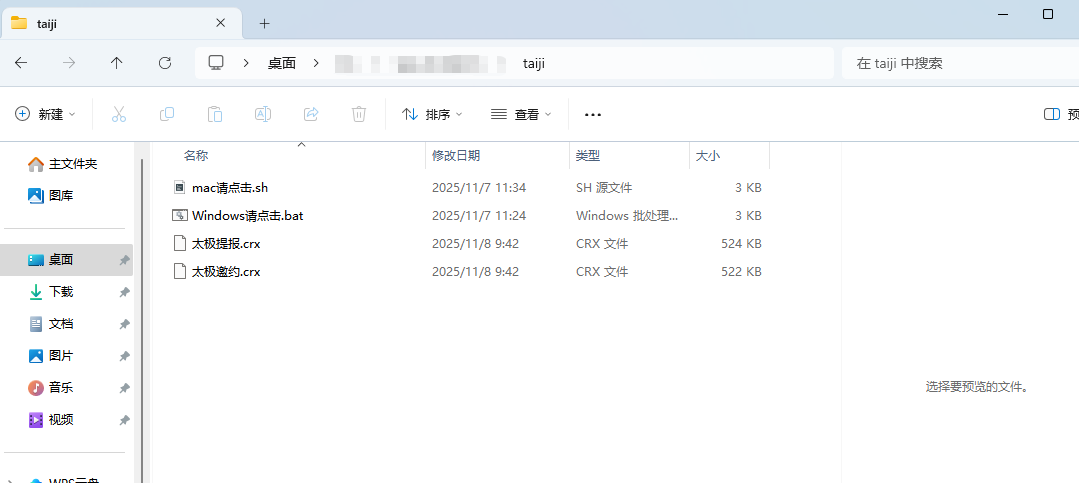Click the Share icon in toolbar
The width and height of the screenshot is (1079, 483).
pyautogui.click(x=311, y=114)
